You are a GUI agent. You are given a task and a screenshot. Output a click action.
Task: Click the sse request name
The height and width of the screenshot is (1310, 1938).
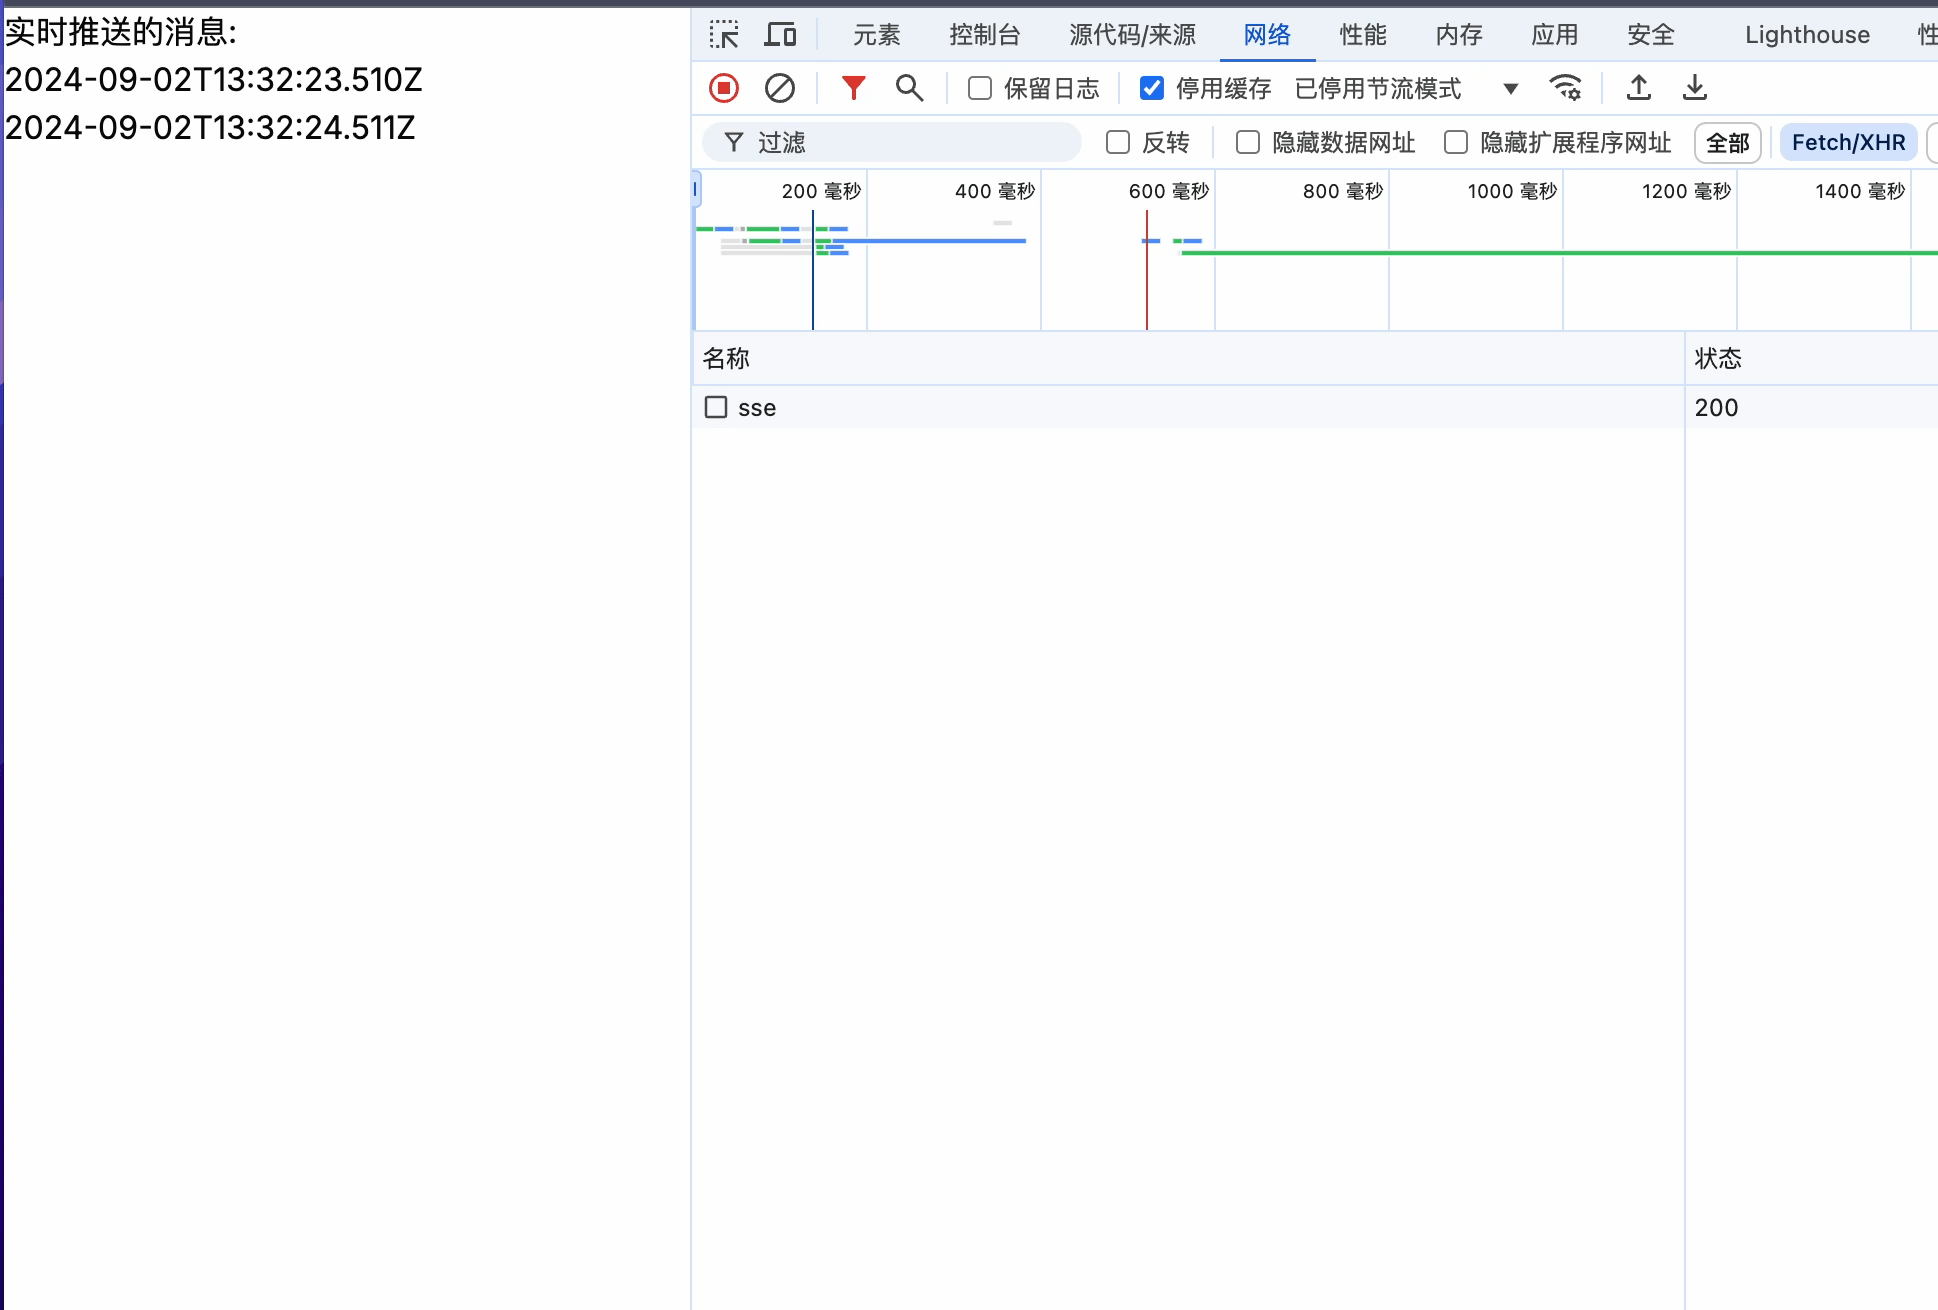757,407
